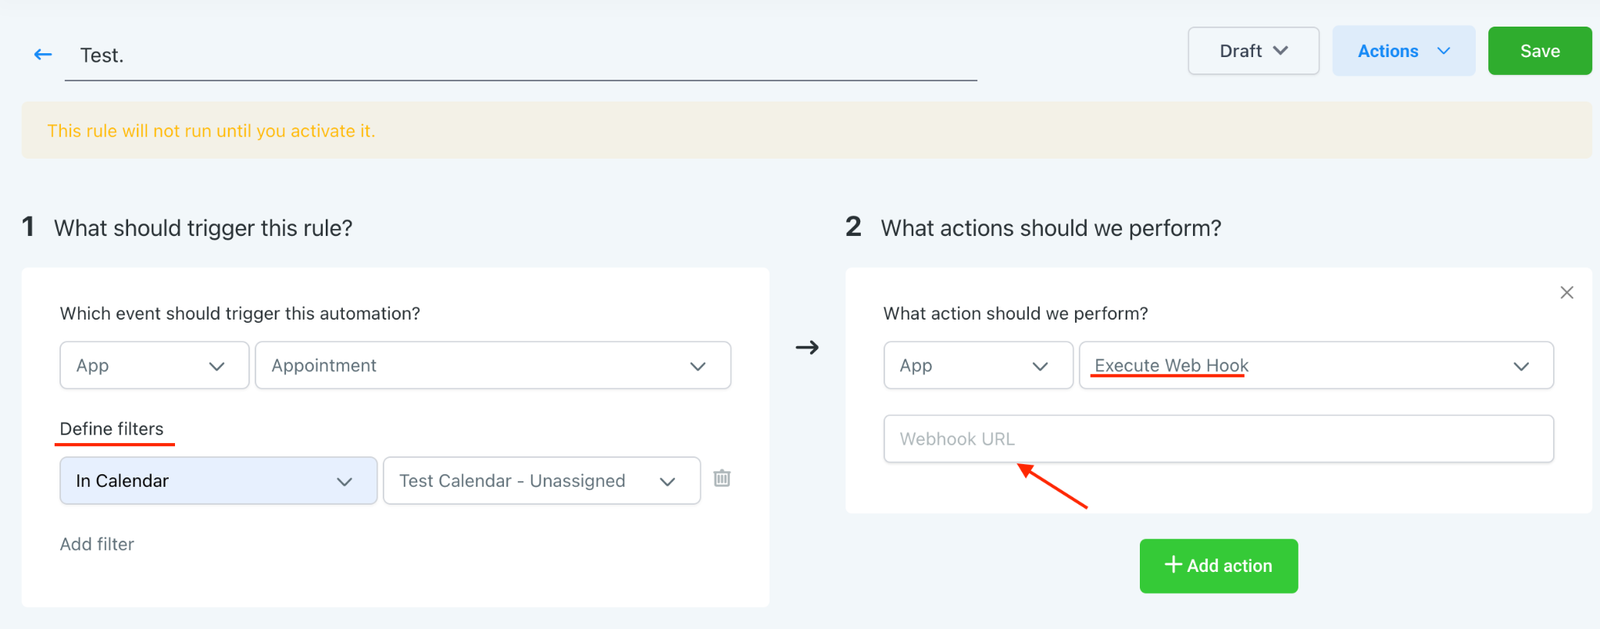1600x629 pixels.
Task: Click the Define filters label
Action: pos(112,429)
